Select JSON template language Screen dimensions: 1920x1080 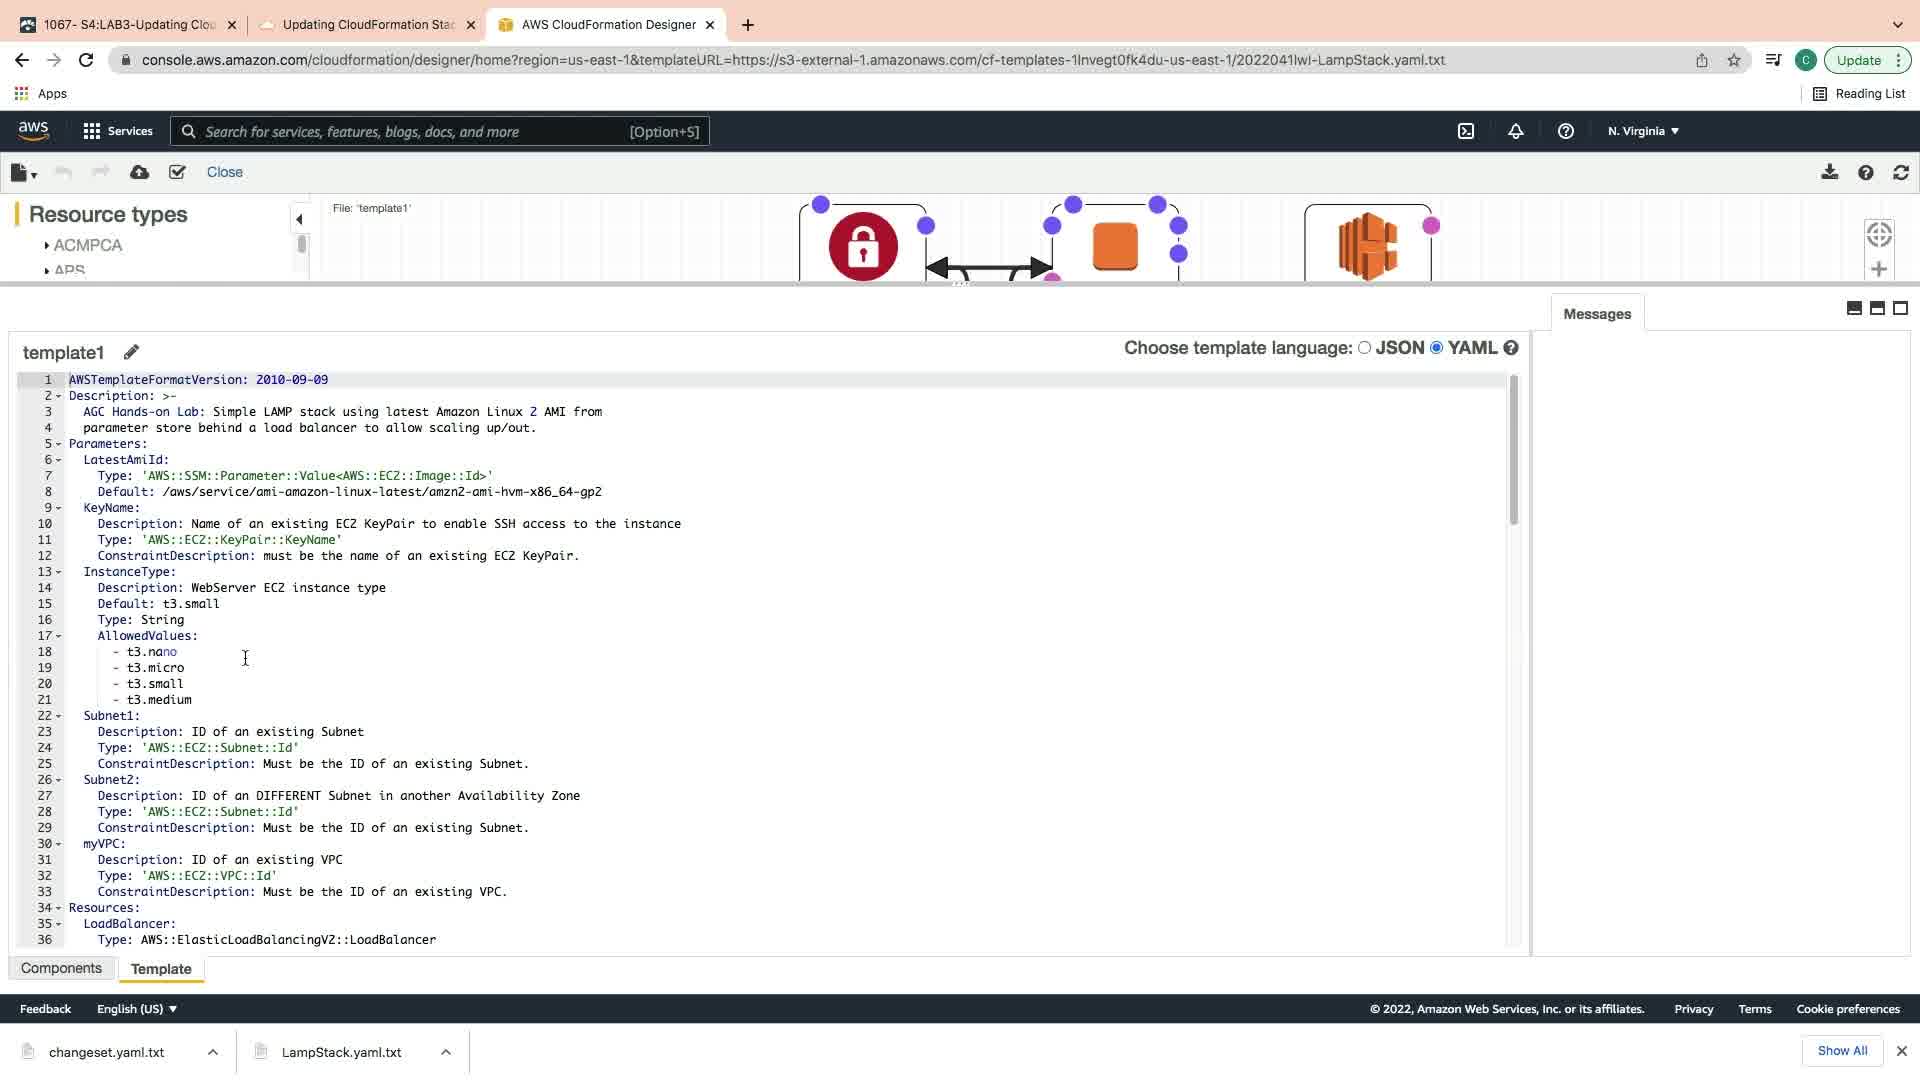pyautogui.click(x=1364, y=348)
